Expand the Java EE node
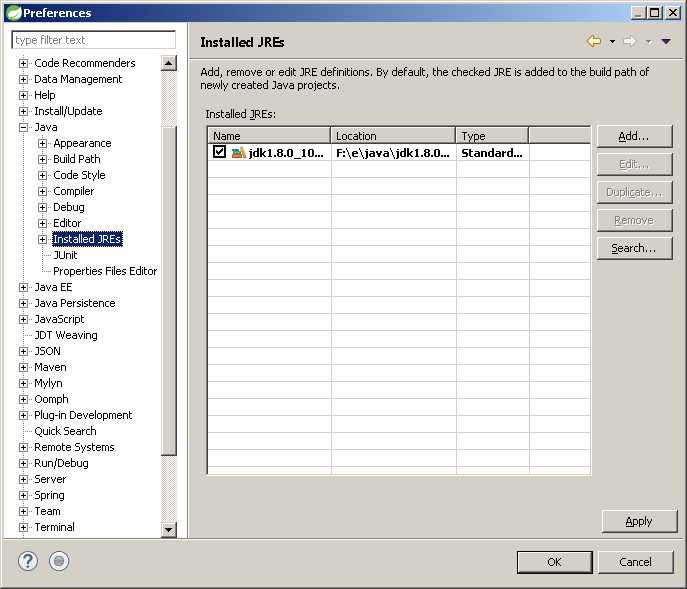Image resolution: width=687 pixels, height=589 pixels. [x=24, y=287]
